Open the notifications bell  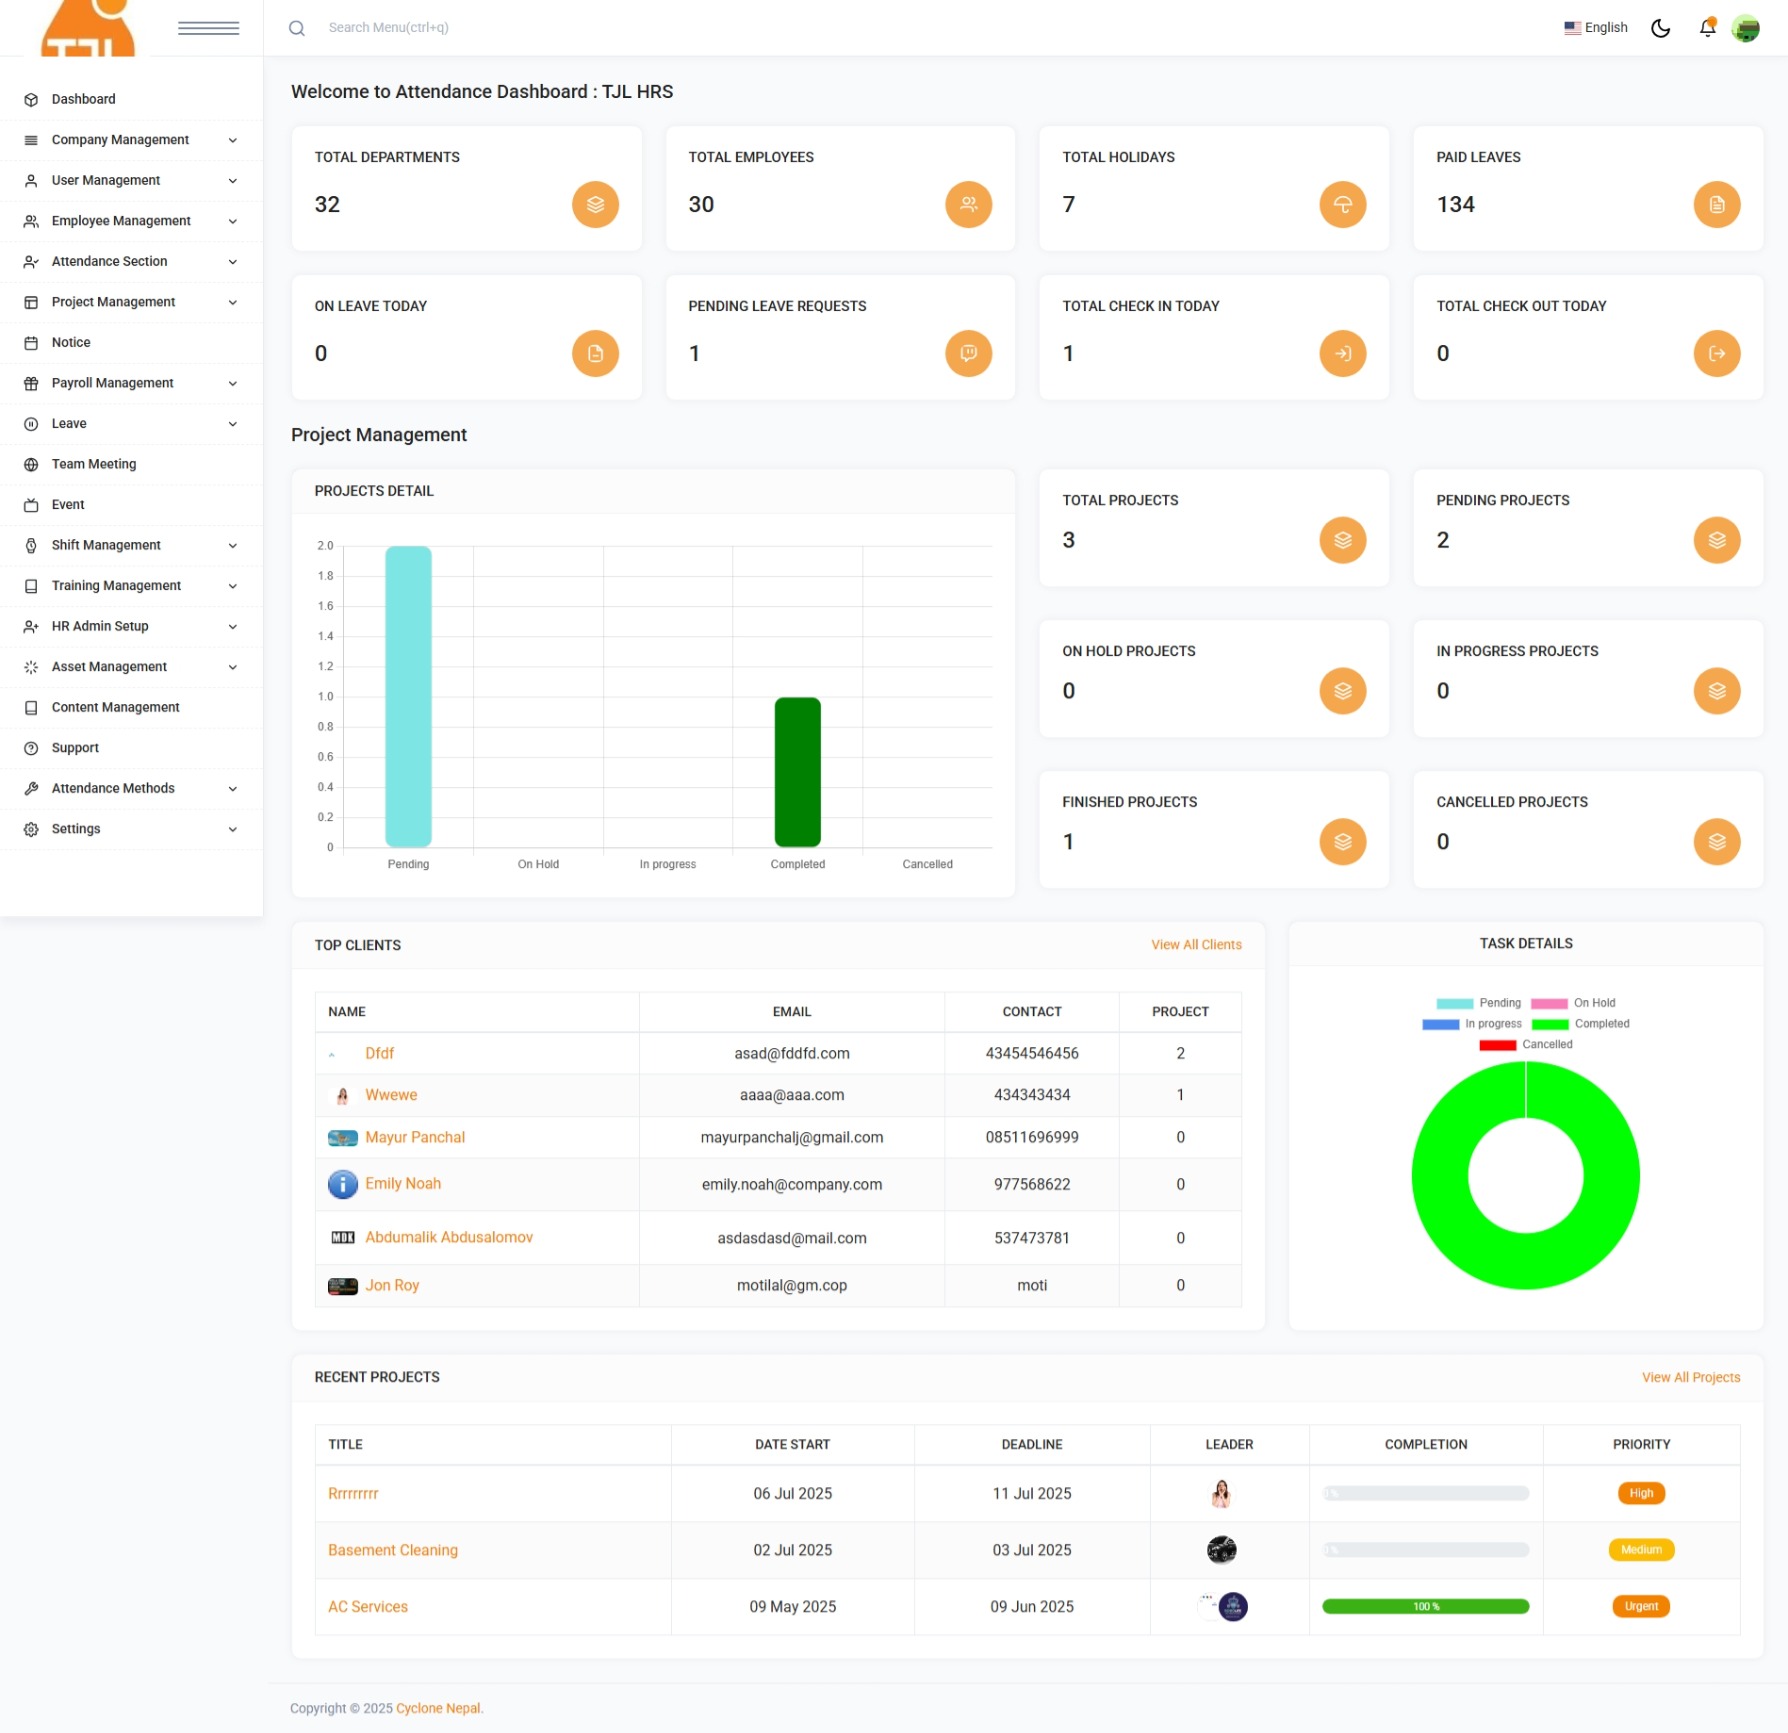tap(1706, 27)
